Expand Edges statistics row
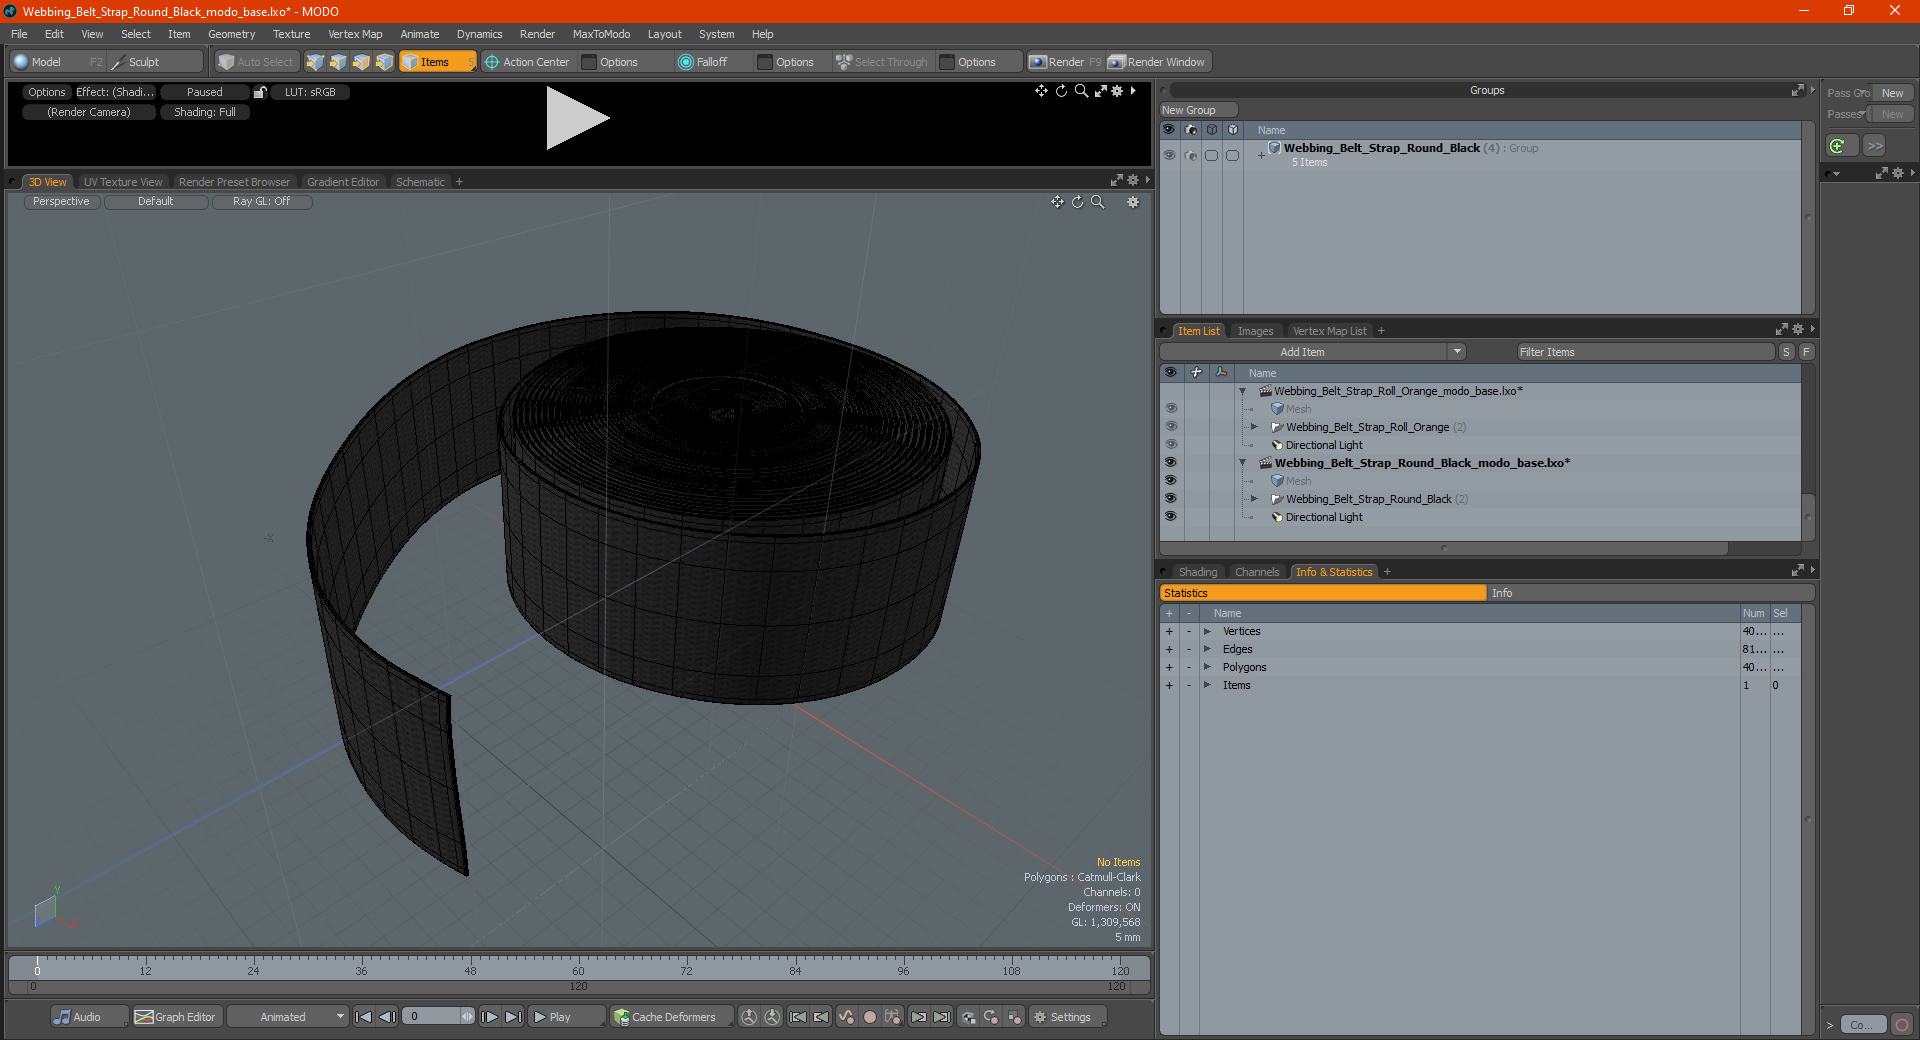The width and height of the screenshot is (1920, 1040). (x=1208, y=649)
